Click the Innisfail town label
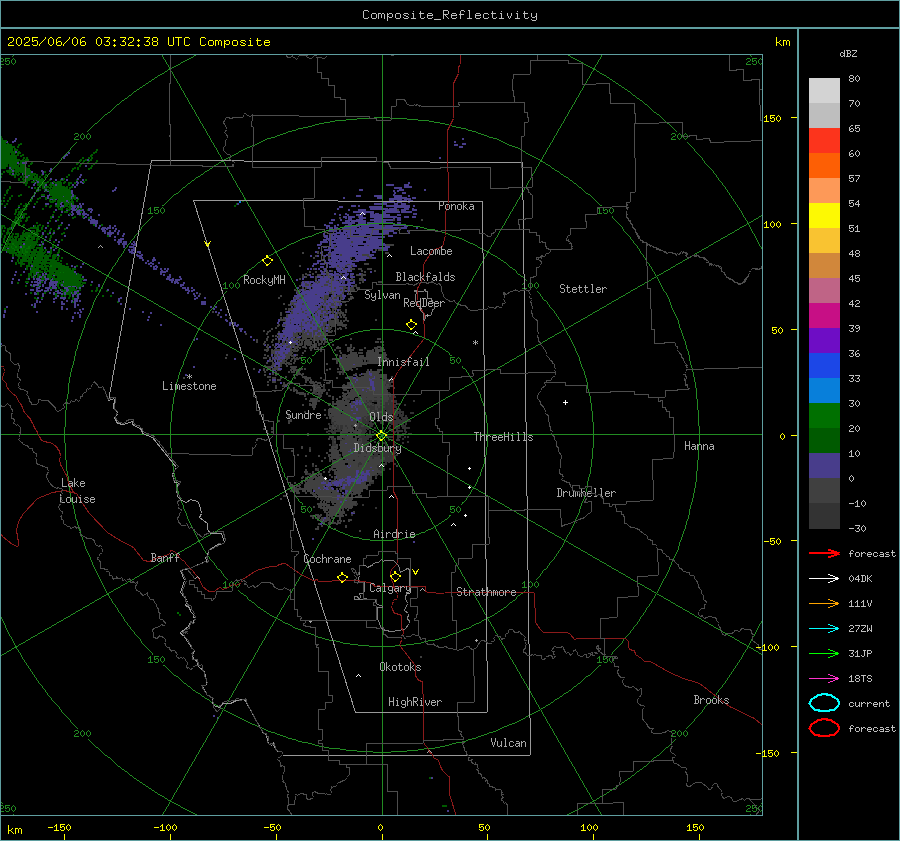This screenshot has width=900, height=841. coord(403,362)
